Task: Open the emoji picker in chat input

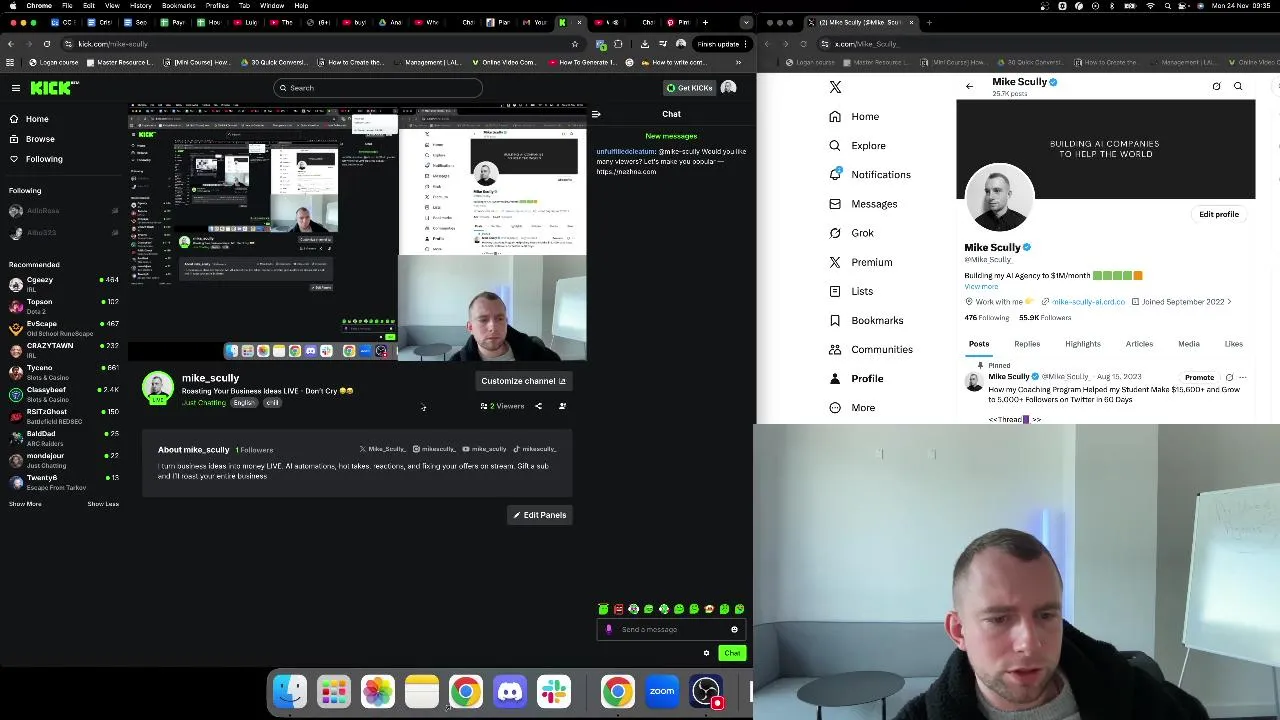Action: 734,630
